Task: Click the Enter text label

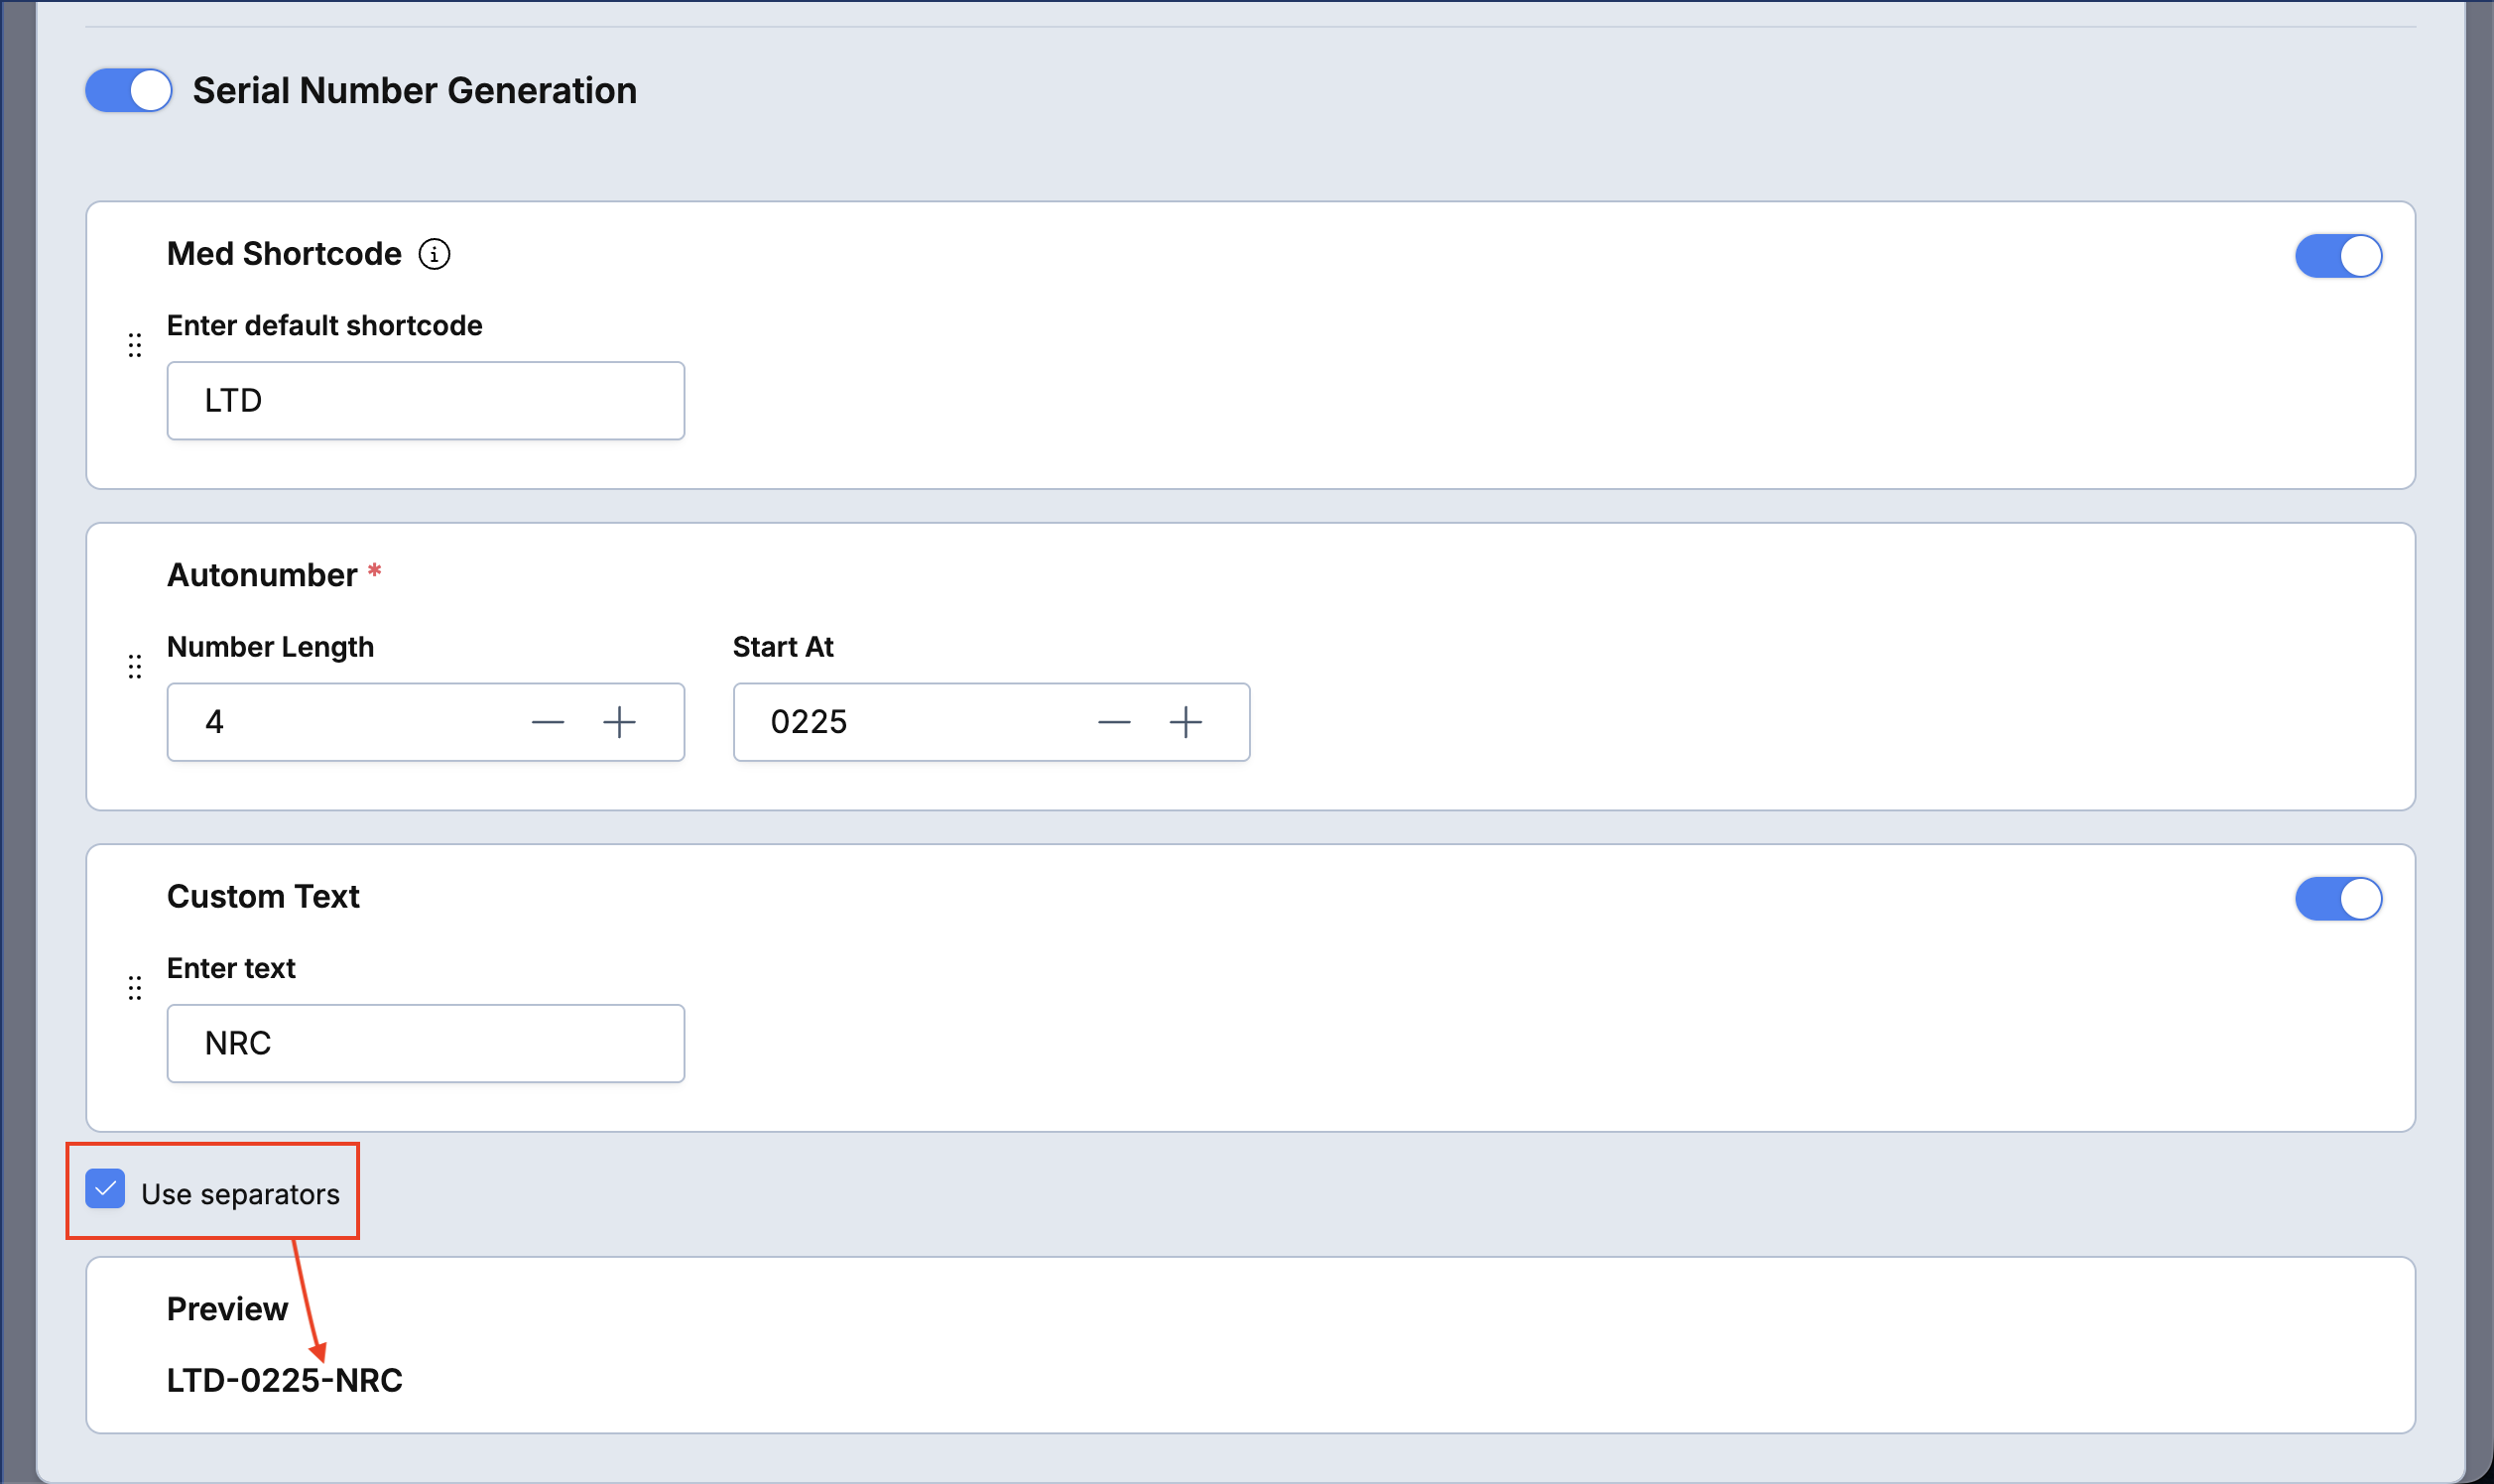Action: [231, 968]
